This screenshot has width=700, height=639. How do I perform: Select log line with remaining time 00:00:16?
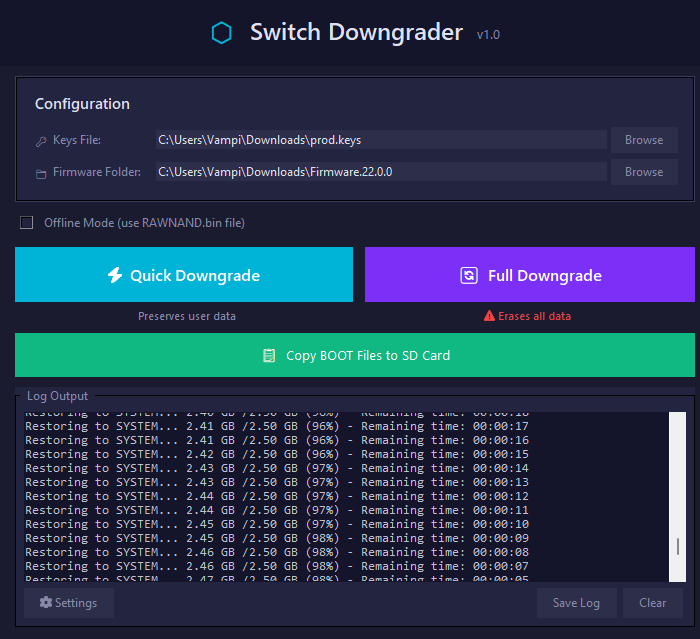pos(277,440)
